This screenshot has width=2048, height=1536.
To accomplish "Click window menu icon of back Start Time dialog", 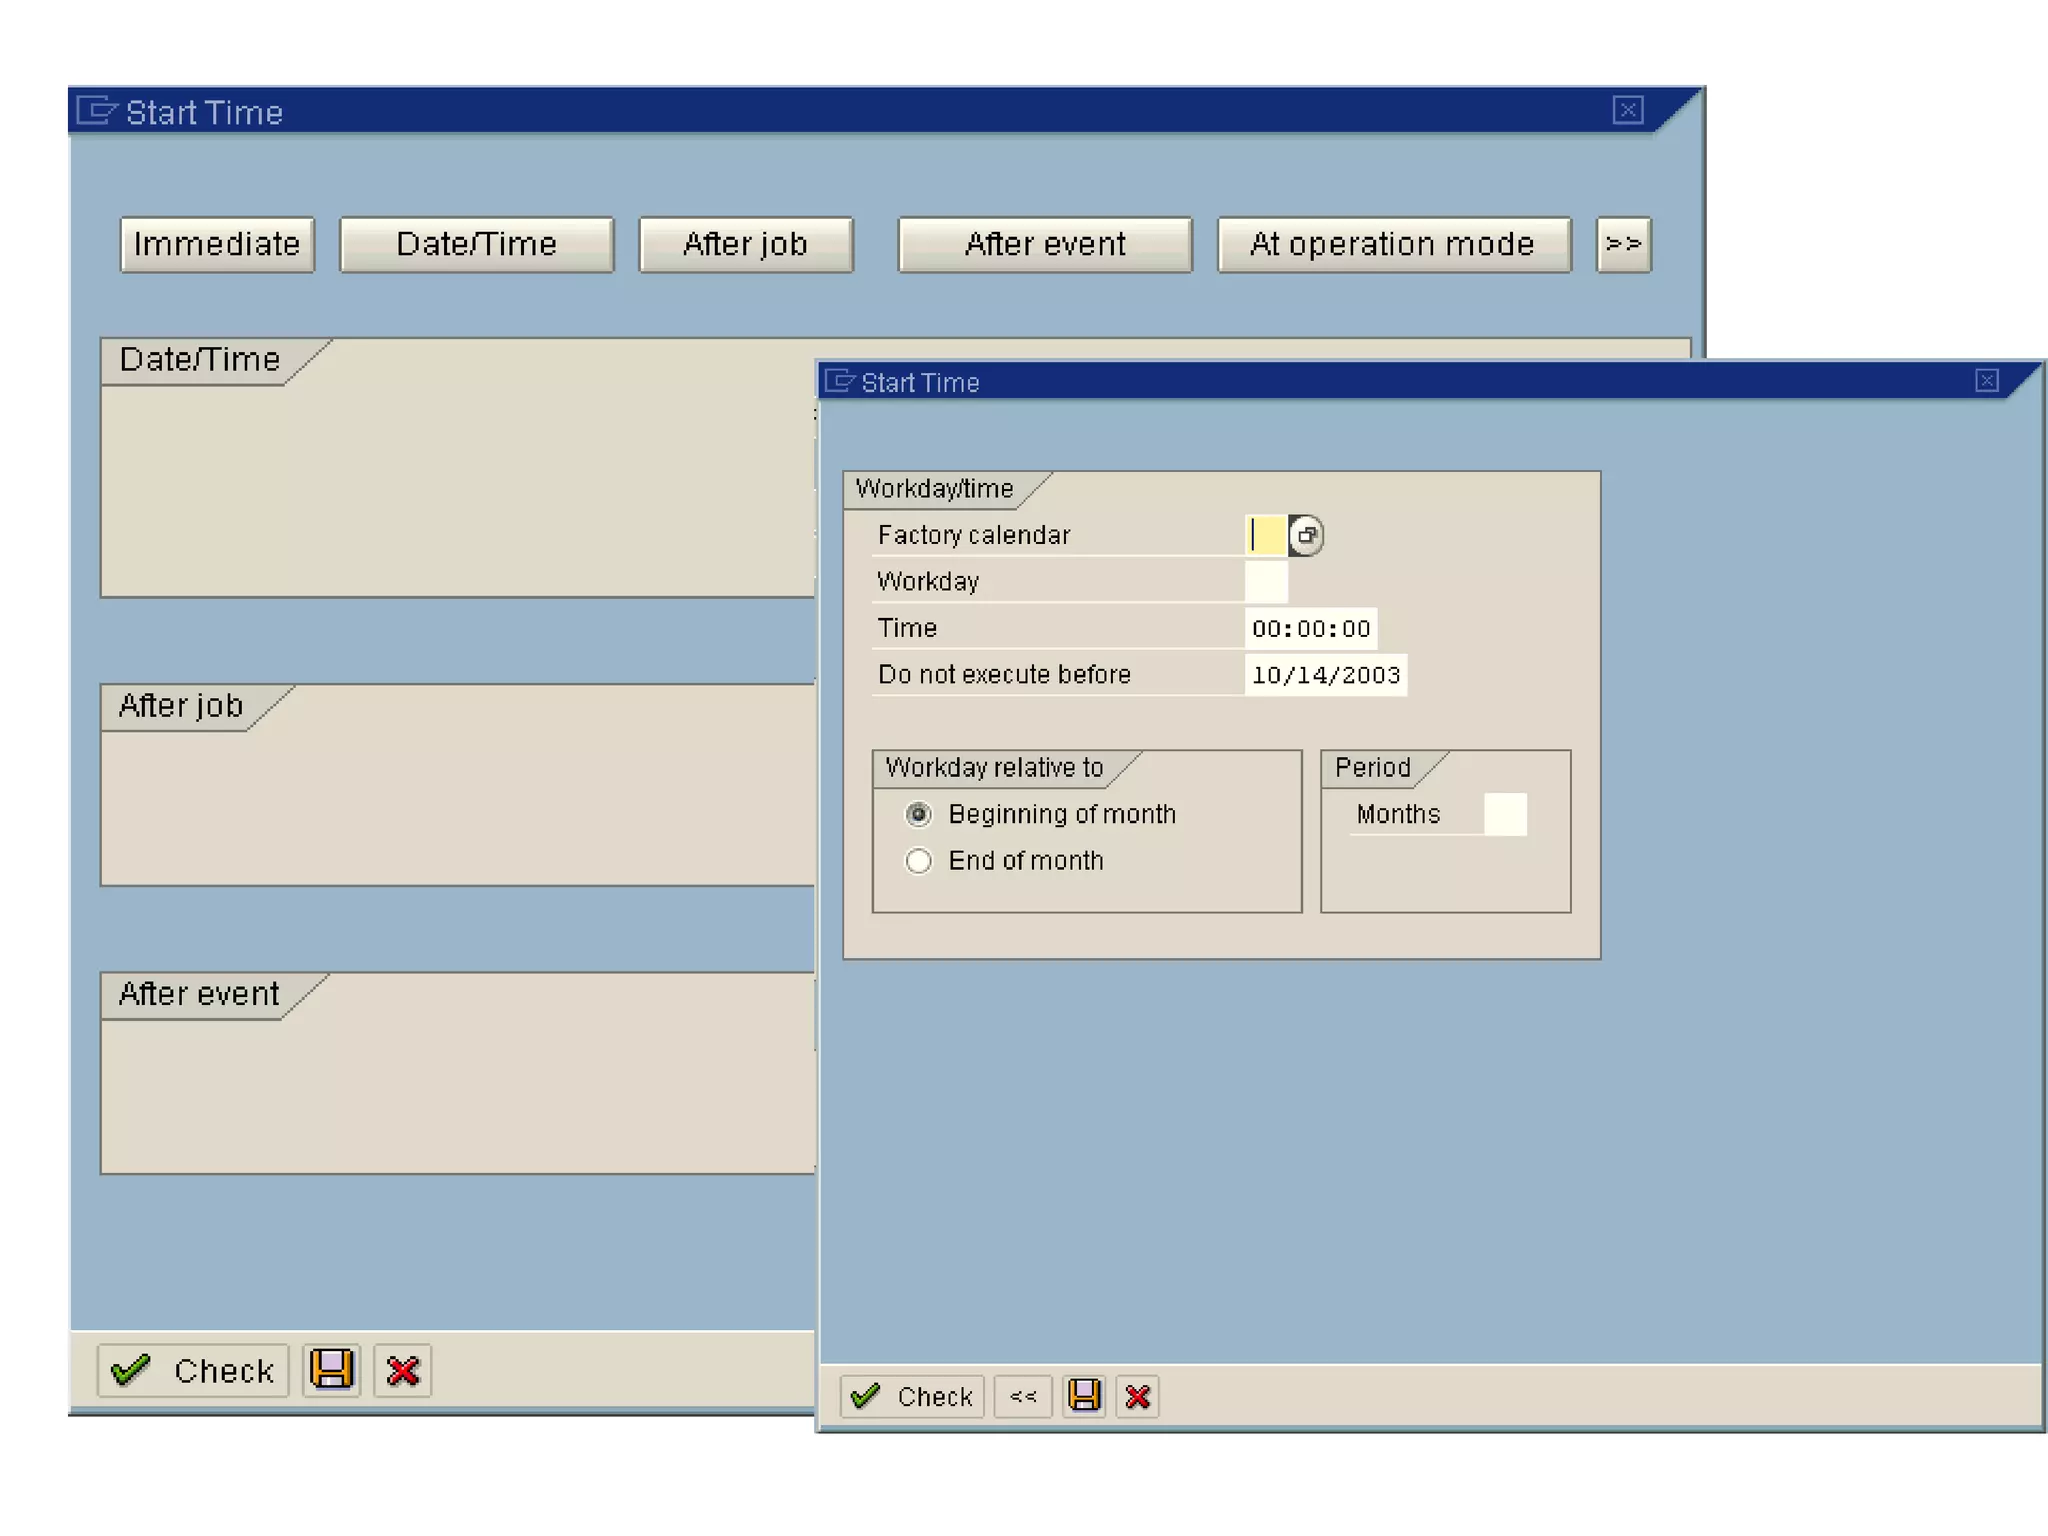I will 97,110.
